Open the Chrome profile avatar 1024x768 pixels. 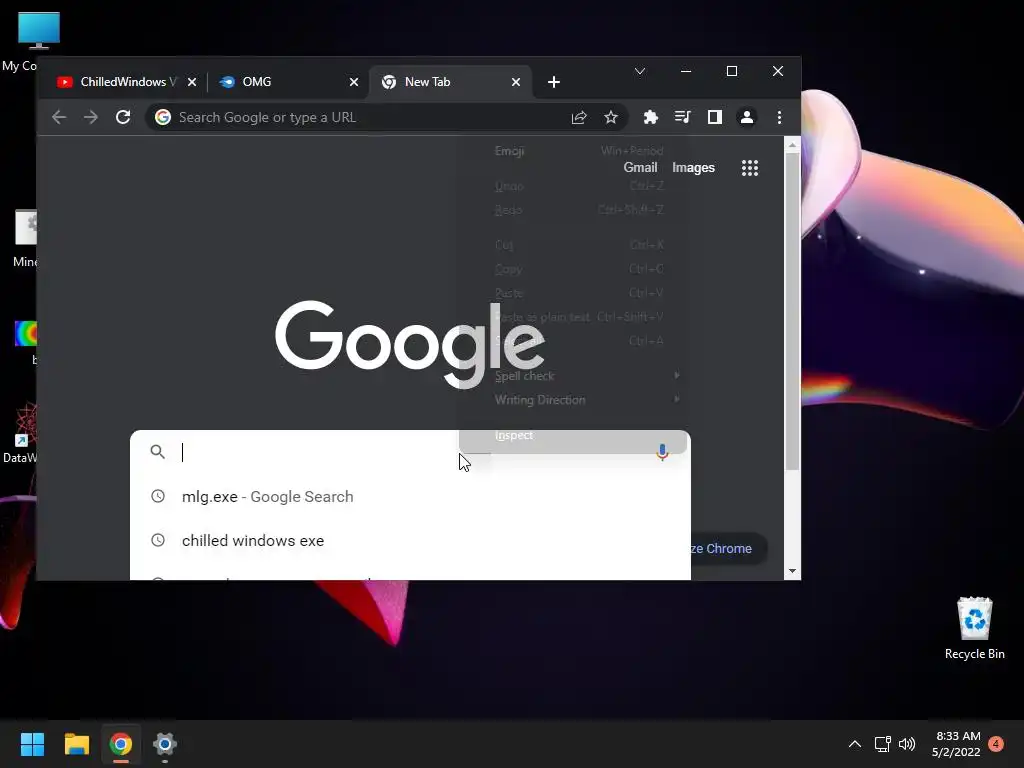(x=746, y=118)
